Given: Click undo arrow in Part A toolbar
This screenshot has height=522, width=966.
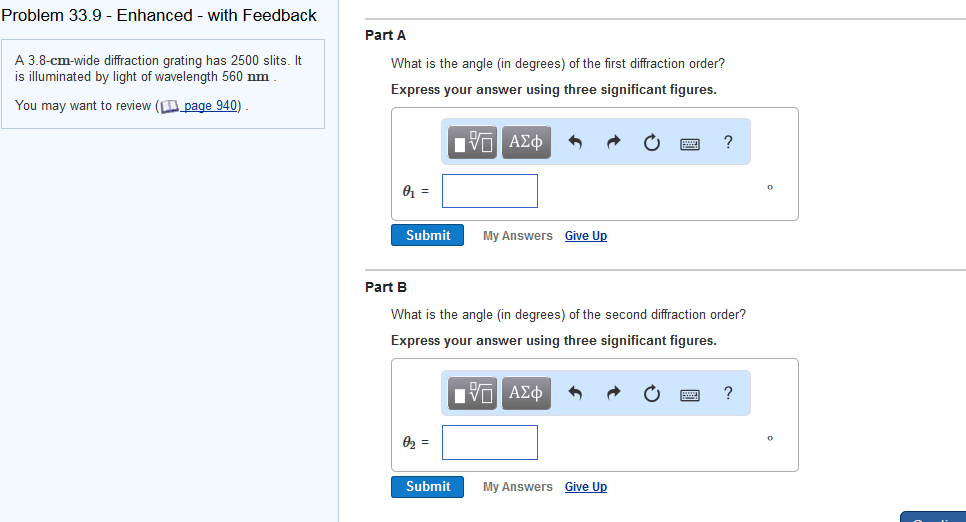Looking at the screenshot, I should 575,143.
